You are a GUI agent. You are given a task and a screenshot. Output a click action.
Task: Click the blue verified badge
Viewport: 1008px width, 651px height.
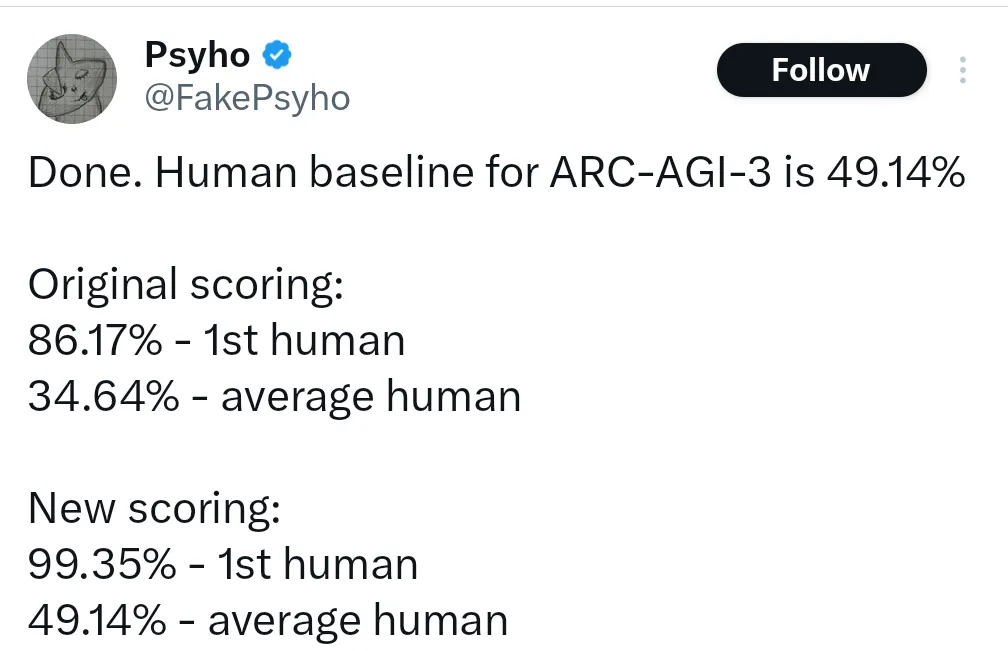click(x=276, y=56)
